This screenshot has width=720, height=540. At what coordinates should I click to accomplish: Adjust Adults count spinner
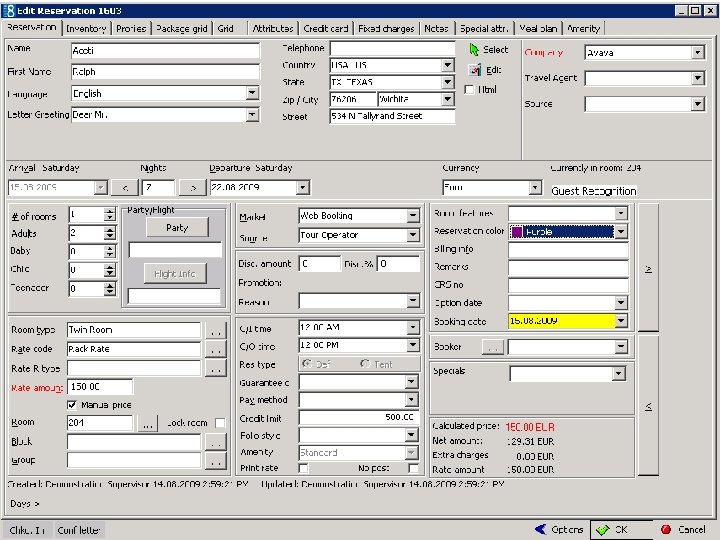109,233
